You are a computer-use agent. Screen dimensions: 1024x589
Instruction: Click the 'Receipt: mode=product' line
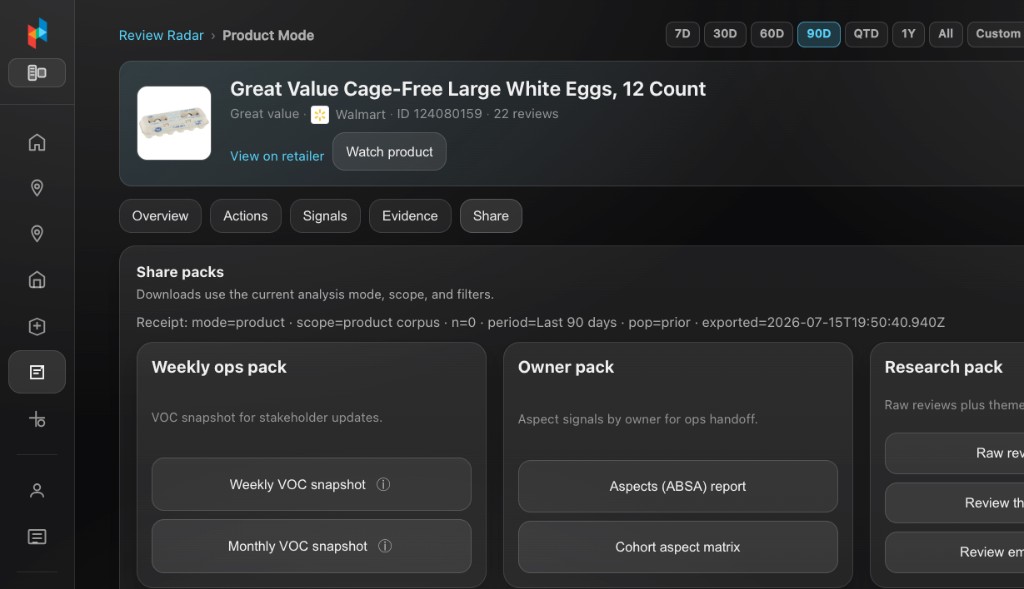[541, 323]
